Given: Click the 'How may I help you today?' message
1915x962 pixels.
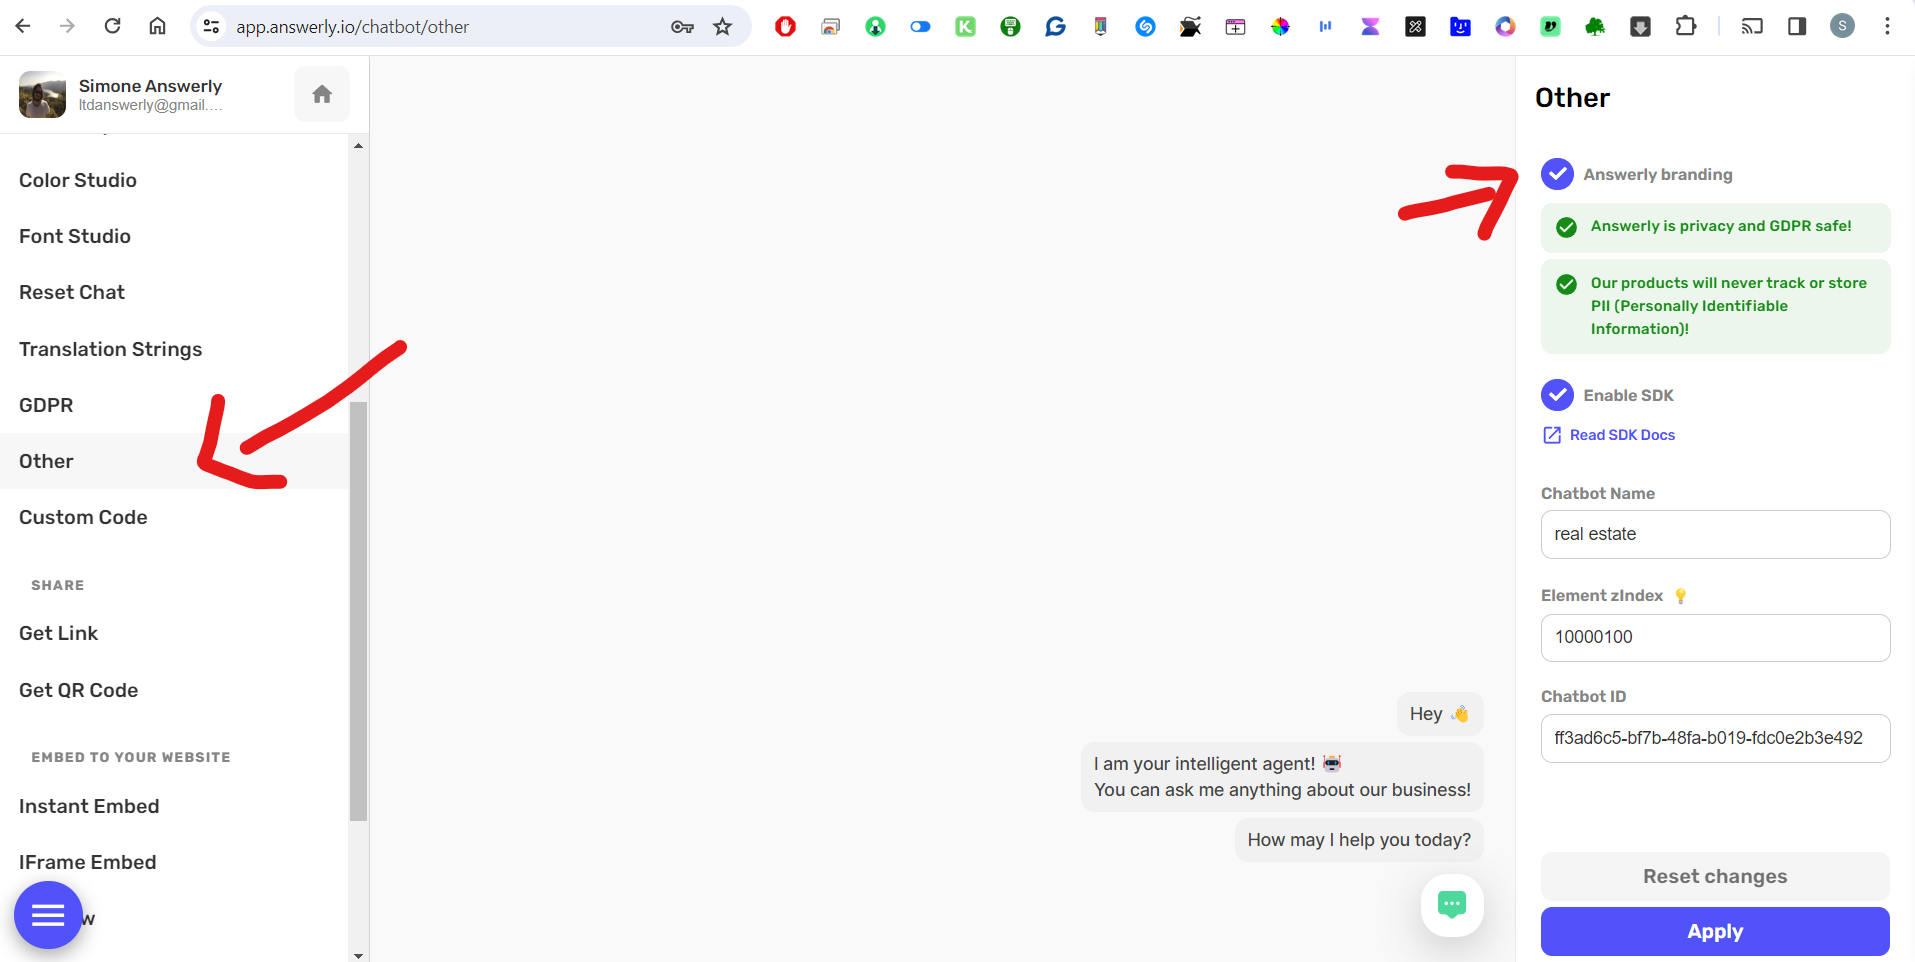Looking at the screenshot, I should click(1359, 840).
